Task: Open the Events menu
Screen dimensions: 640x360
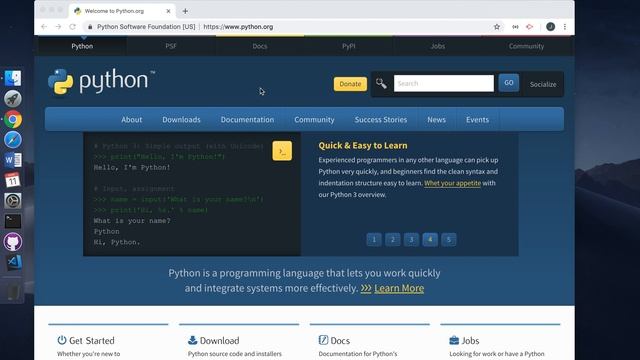Action: coord(478,120)
